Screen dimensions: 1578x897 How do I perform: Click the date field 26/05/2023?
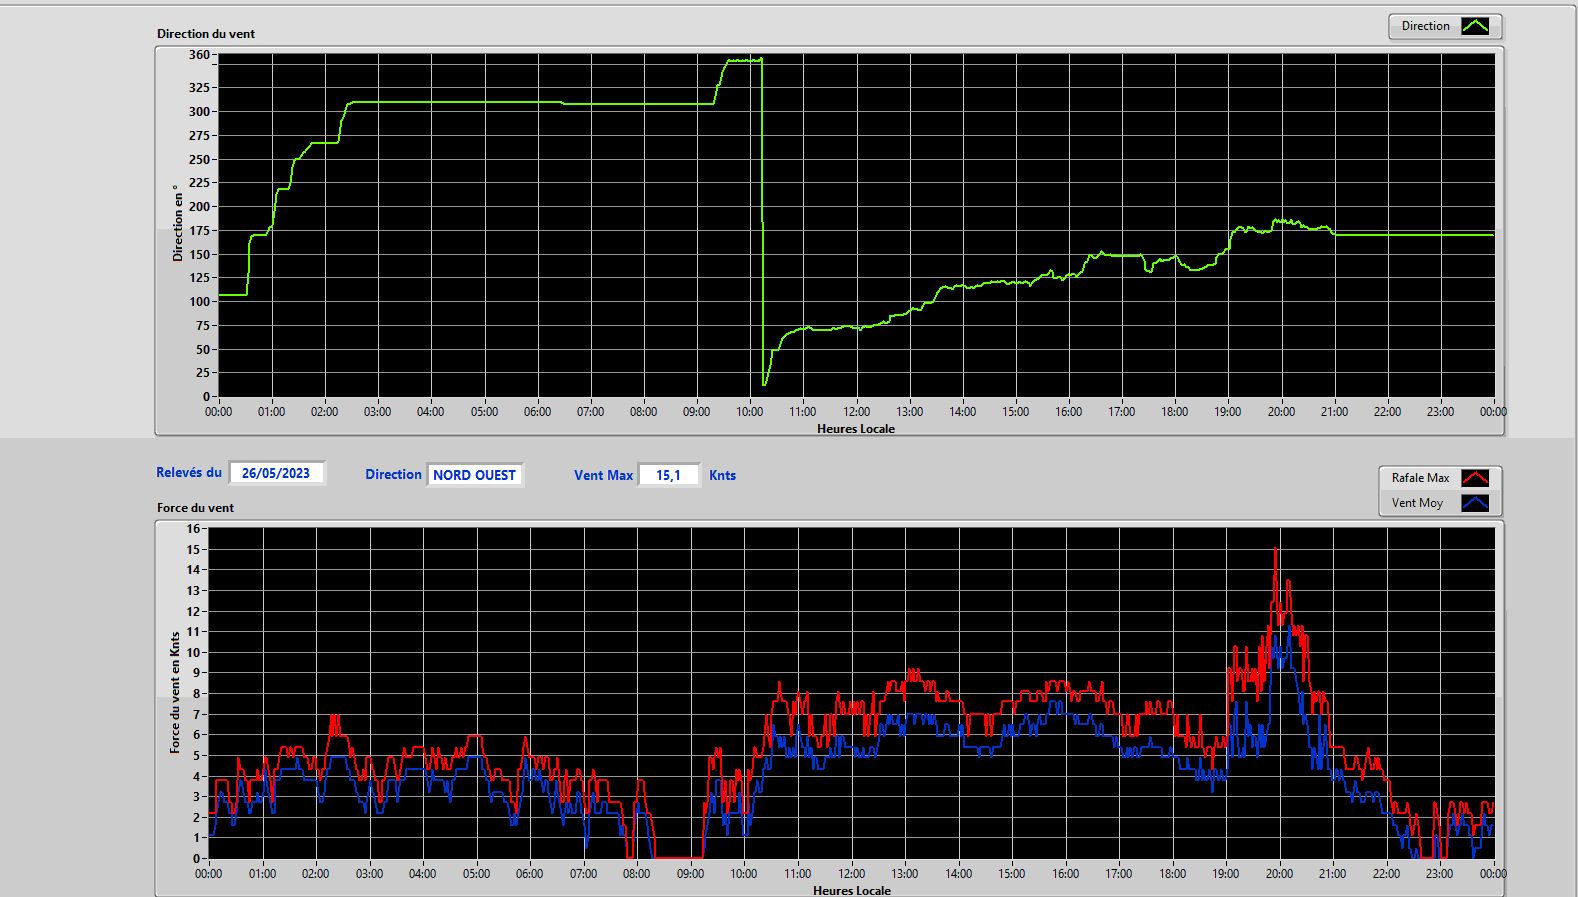pyautogui.click(x=276, y=473)
